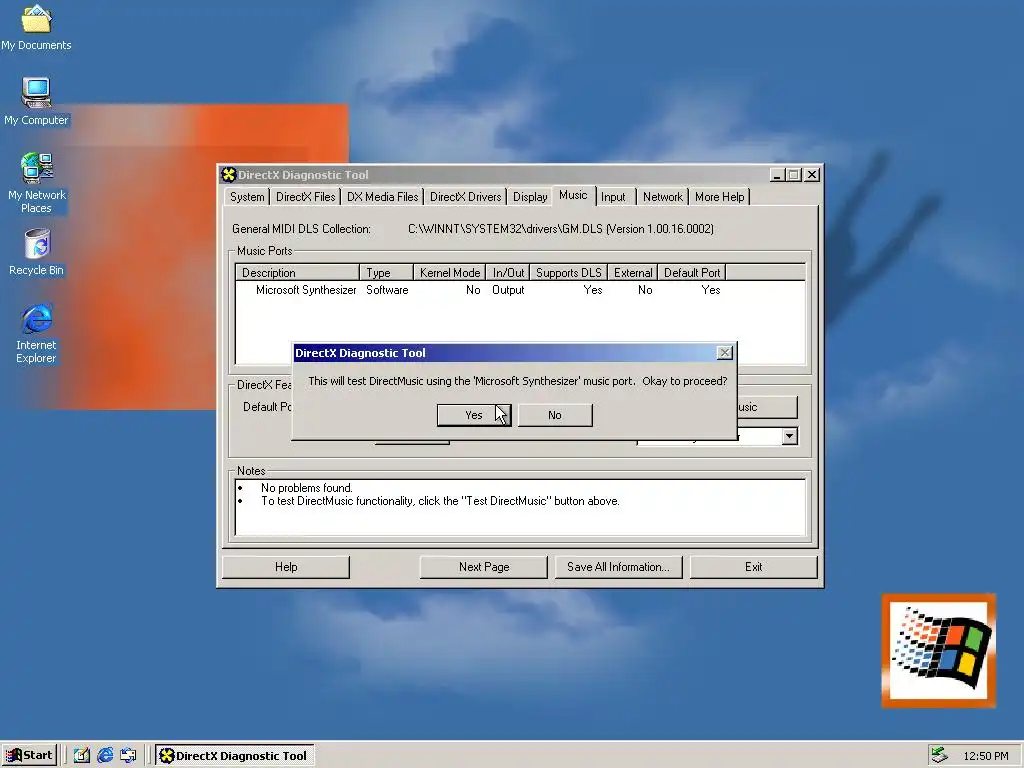Click the Default Port column header

(x=692, y=273)
